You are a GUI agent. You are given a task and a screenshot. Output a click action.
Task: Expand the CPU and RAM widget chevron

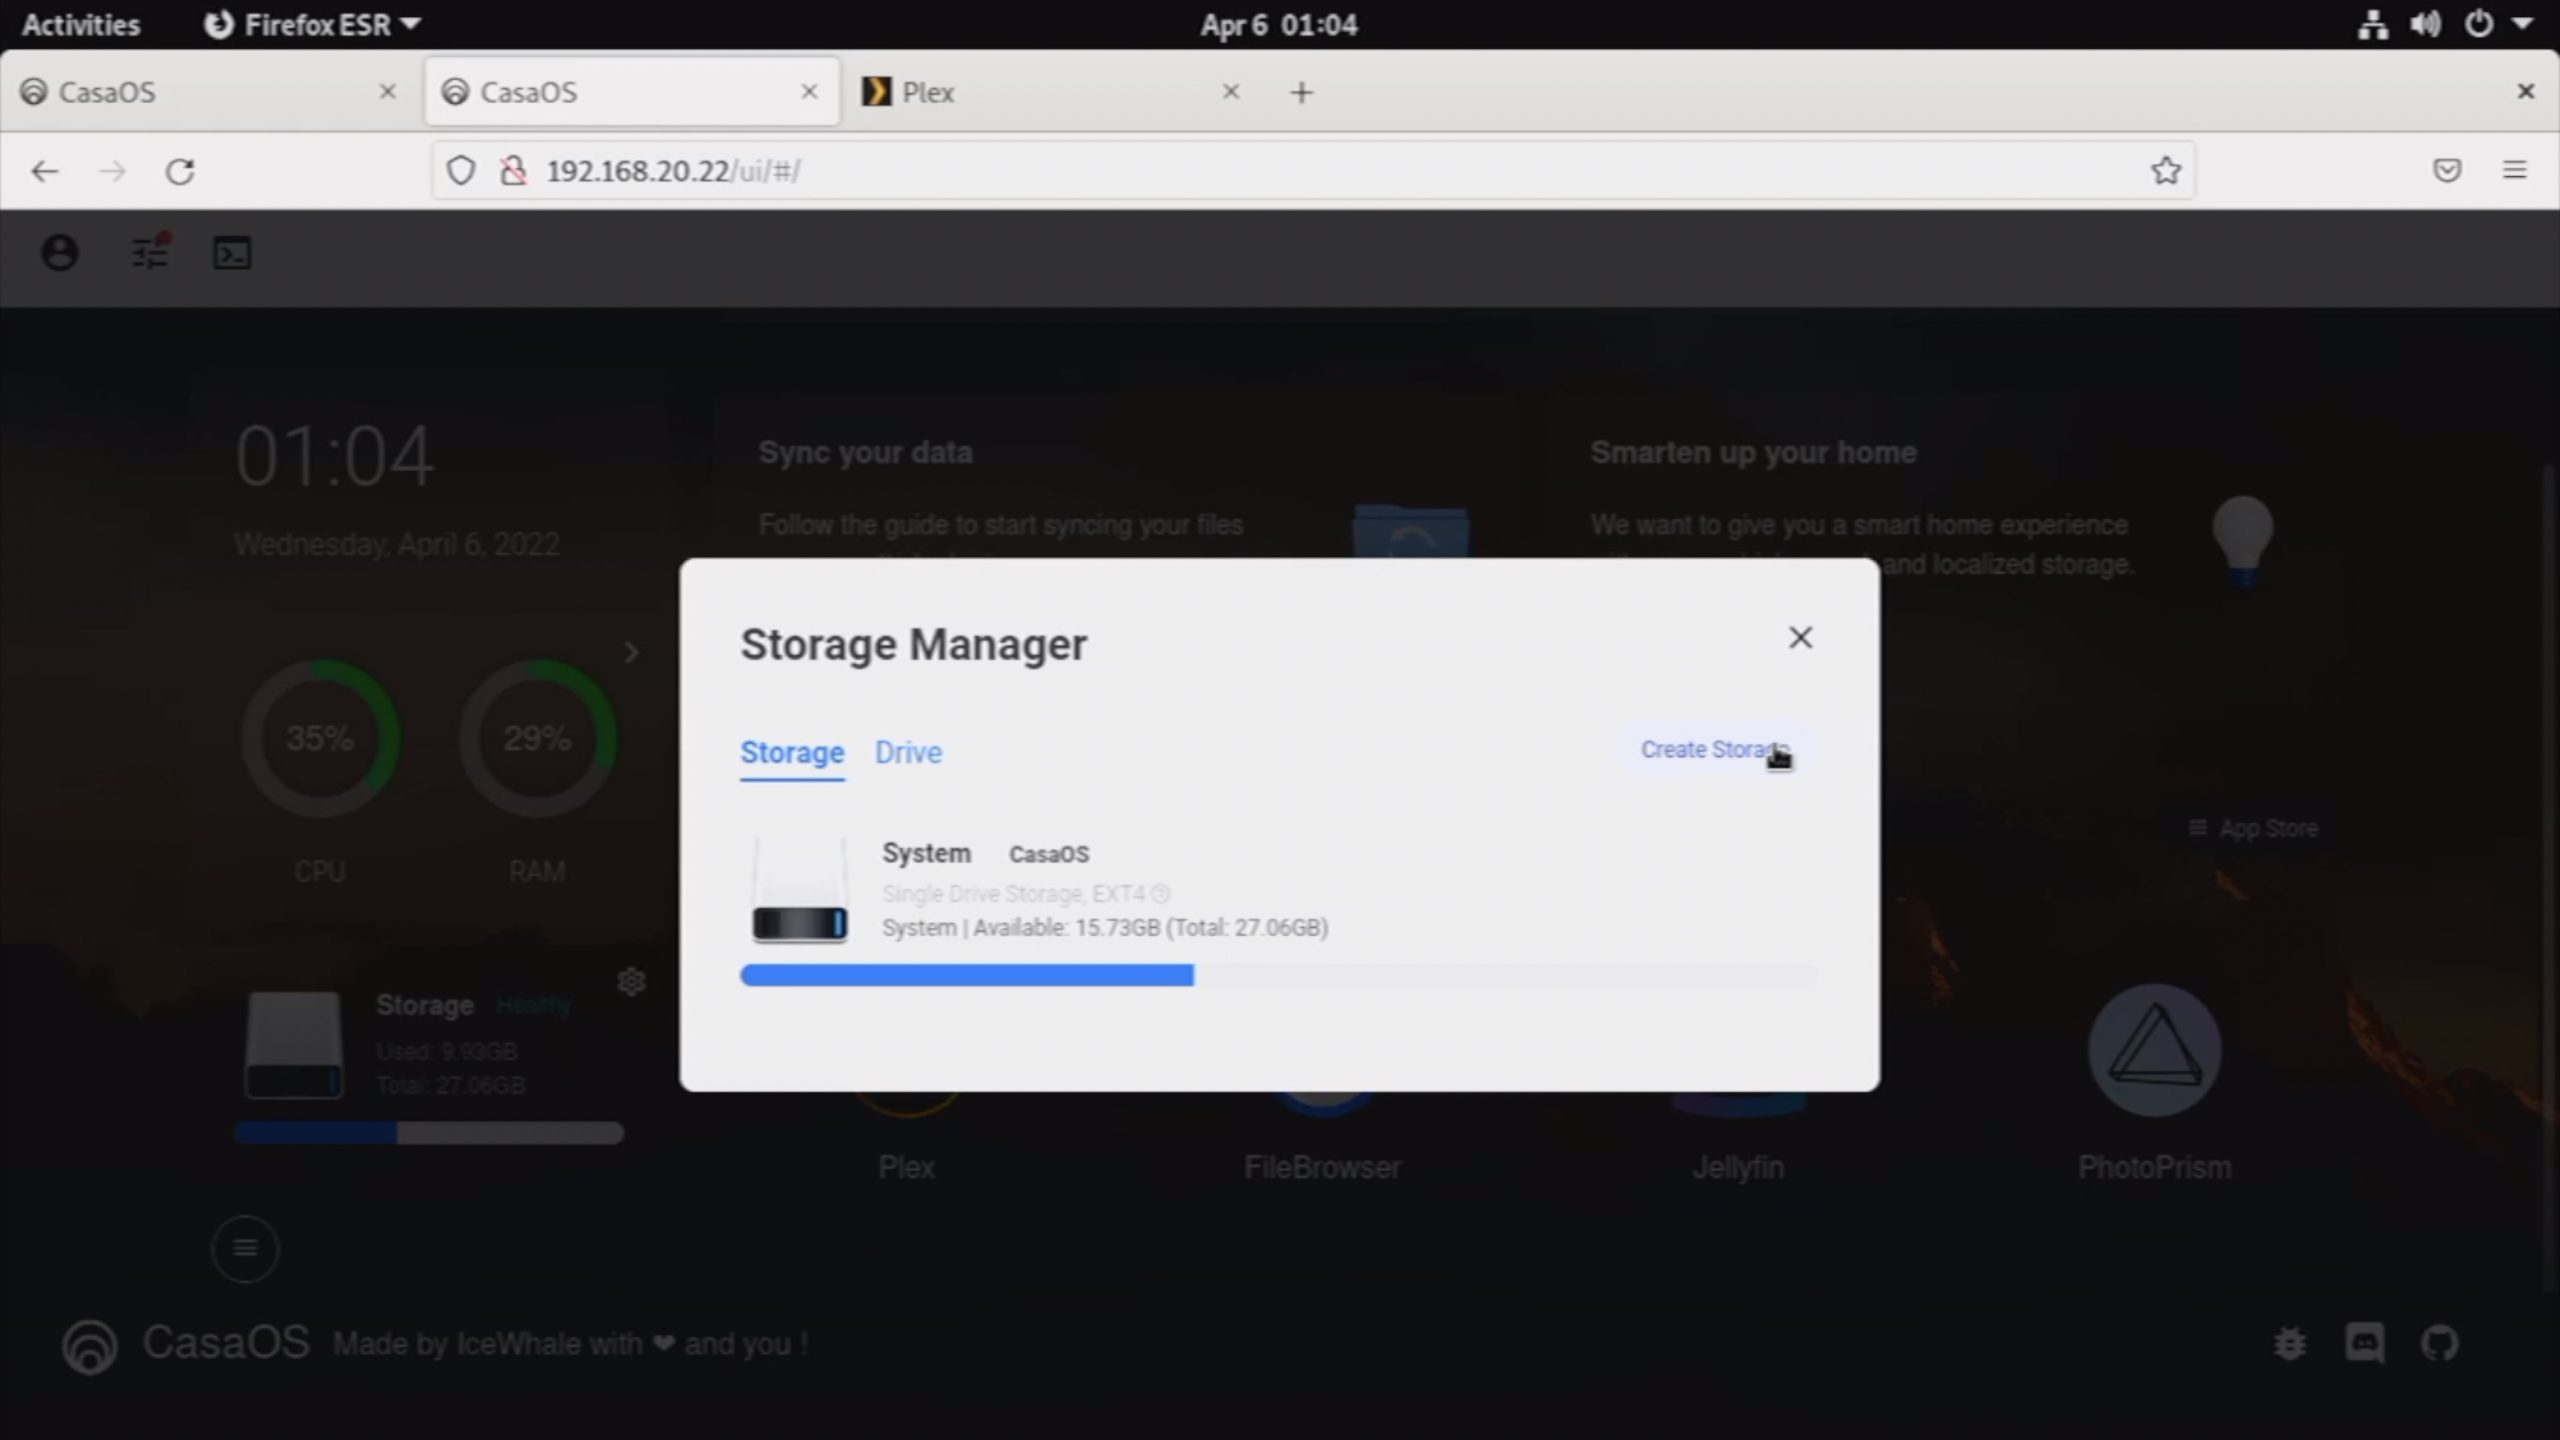click(631, 653)
